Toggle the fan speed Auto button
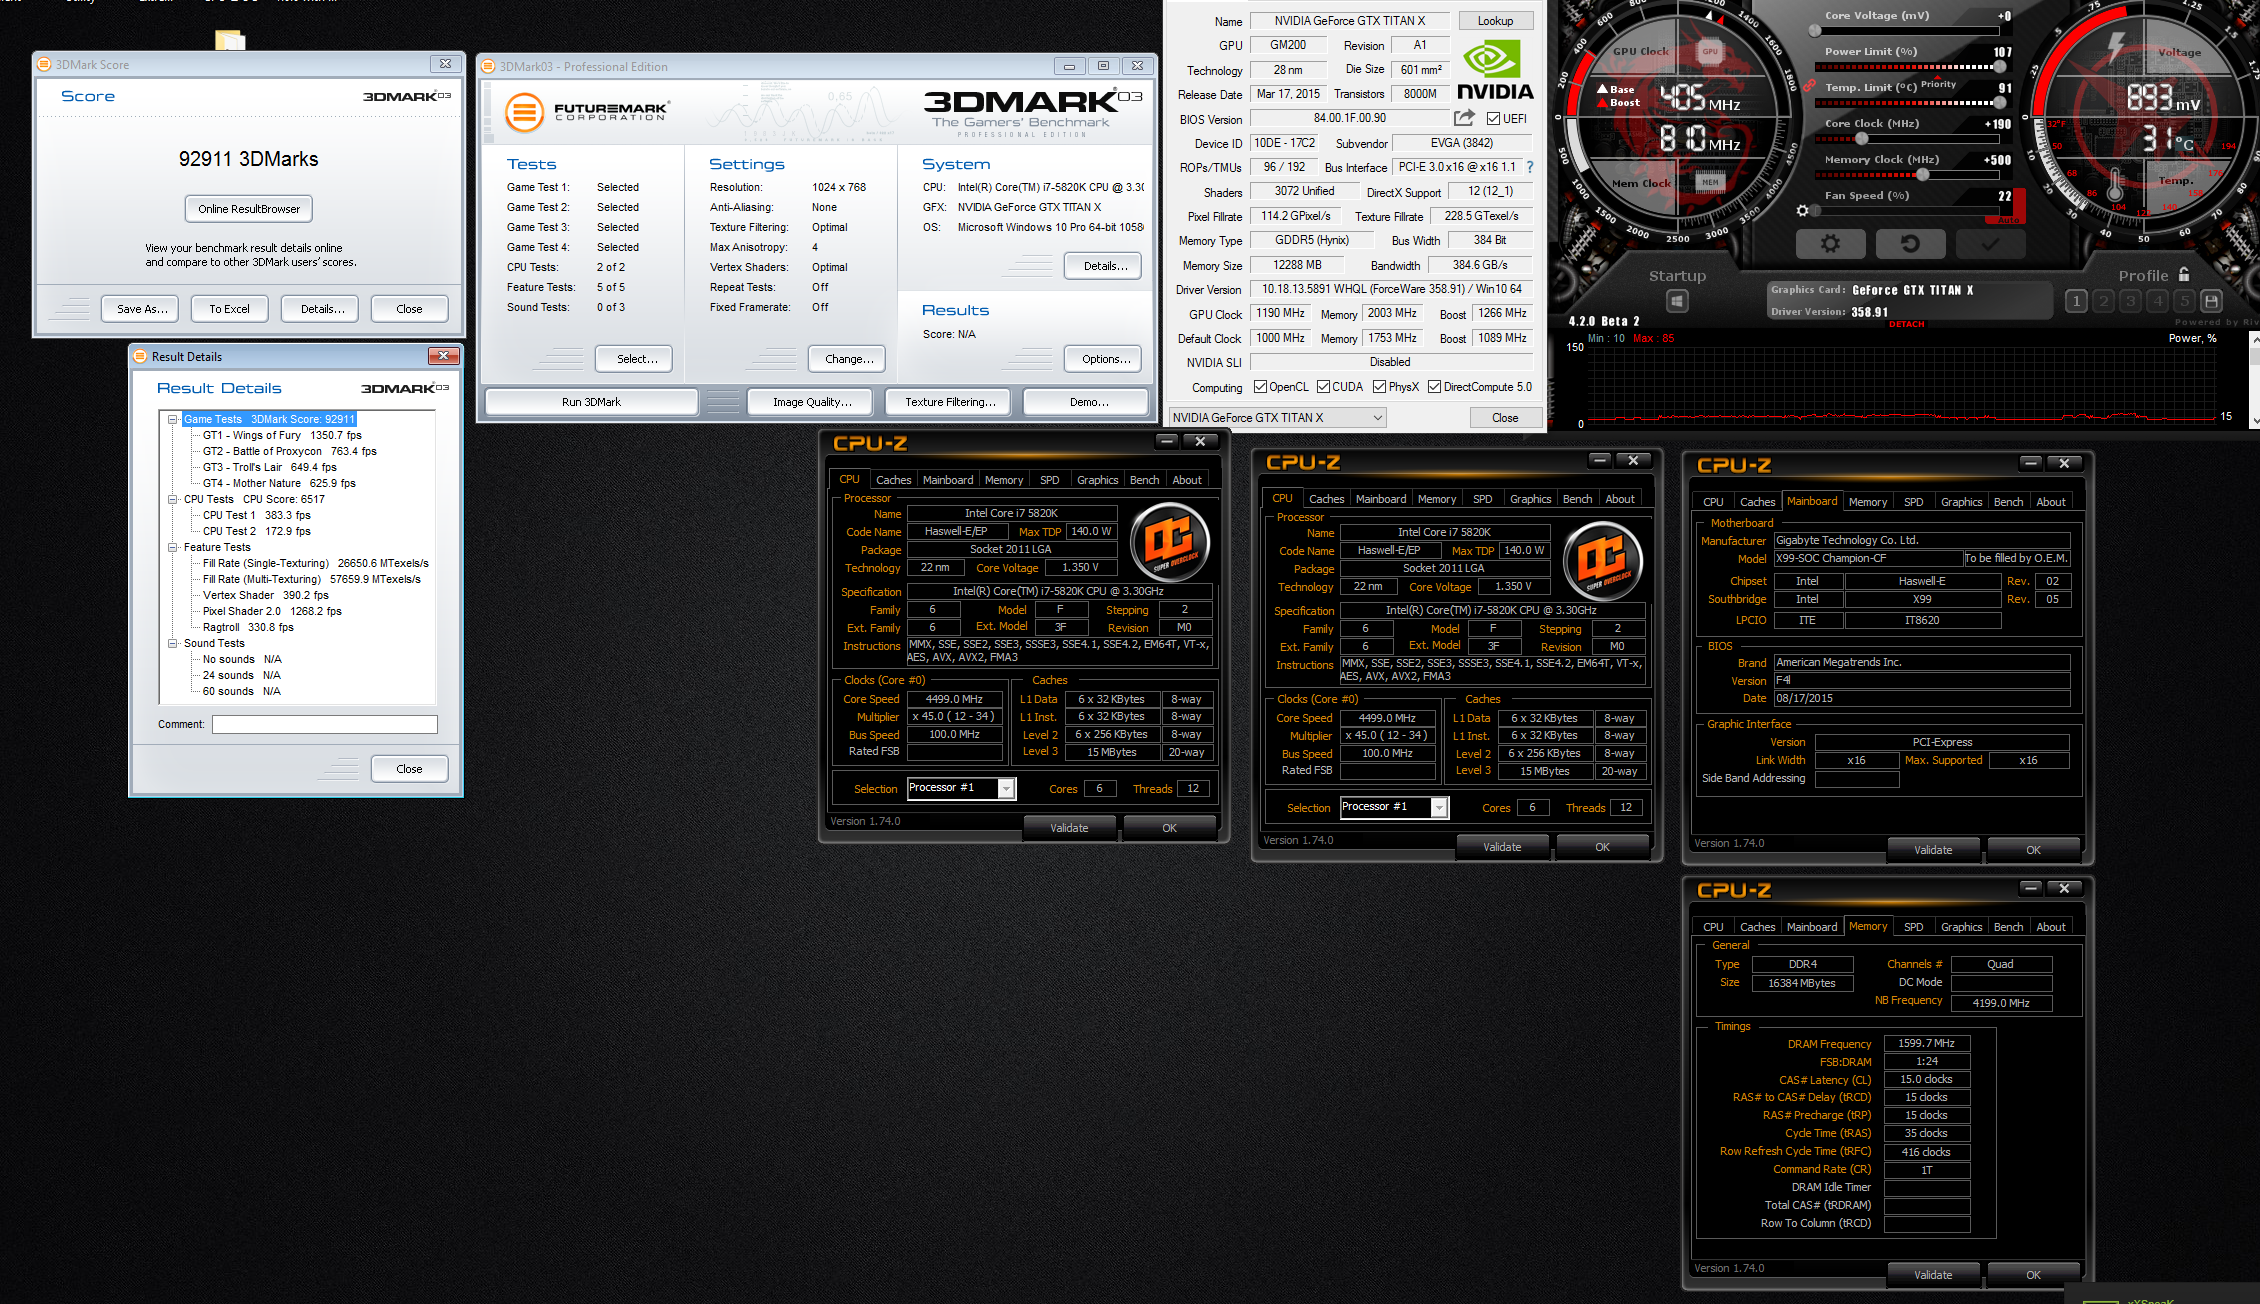Image resolution: width=2260 pixels, height=1304 pixels. [2007, 219]
